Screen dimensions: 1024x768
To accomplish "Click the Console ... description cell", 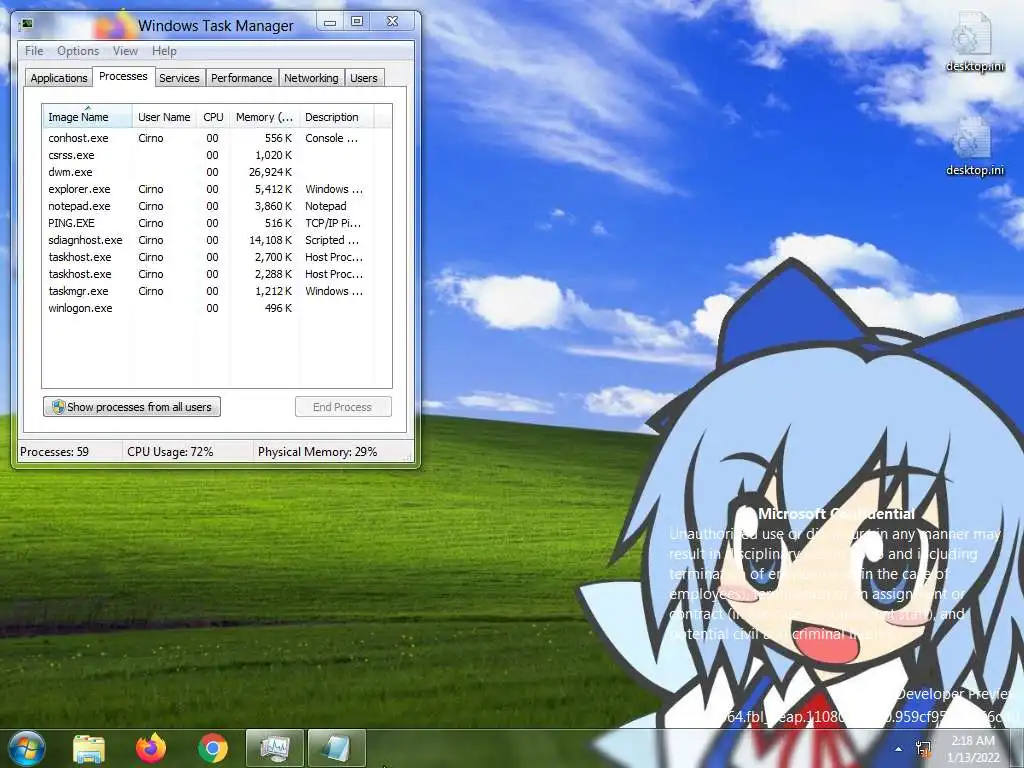I will click(x=331, y=138).
